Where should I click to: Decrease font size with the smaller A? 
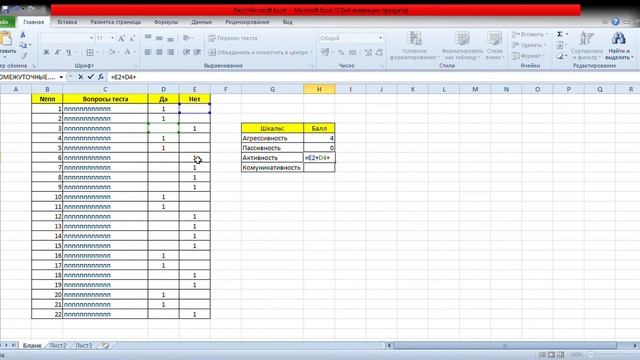(132, 38)
